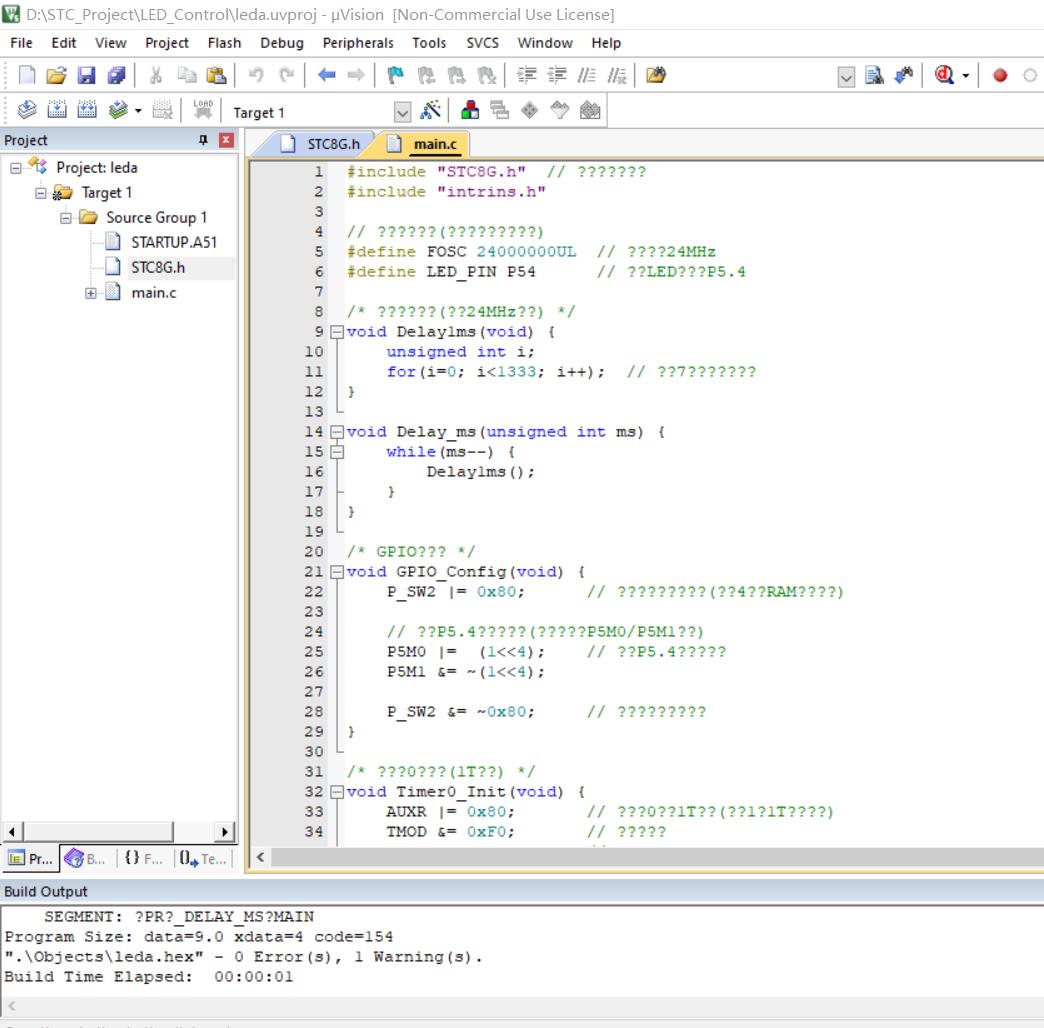Redo the last edit
The height and width of the screenshot is (1028, 1044).
(286, 75)
